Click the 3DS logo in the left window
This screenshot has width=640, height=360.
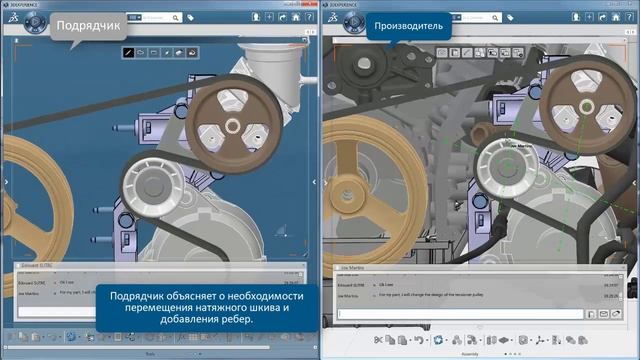tap(13, 18)
